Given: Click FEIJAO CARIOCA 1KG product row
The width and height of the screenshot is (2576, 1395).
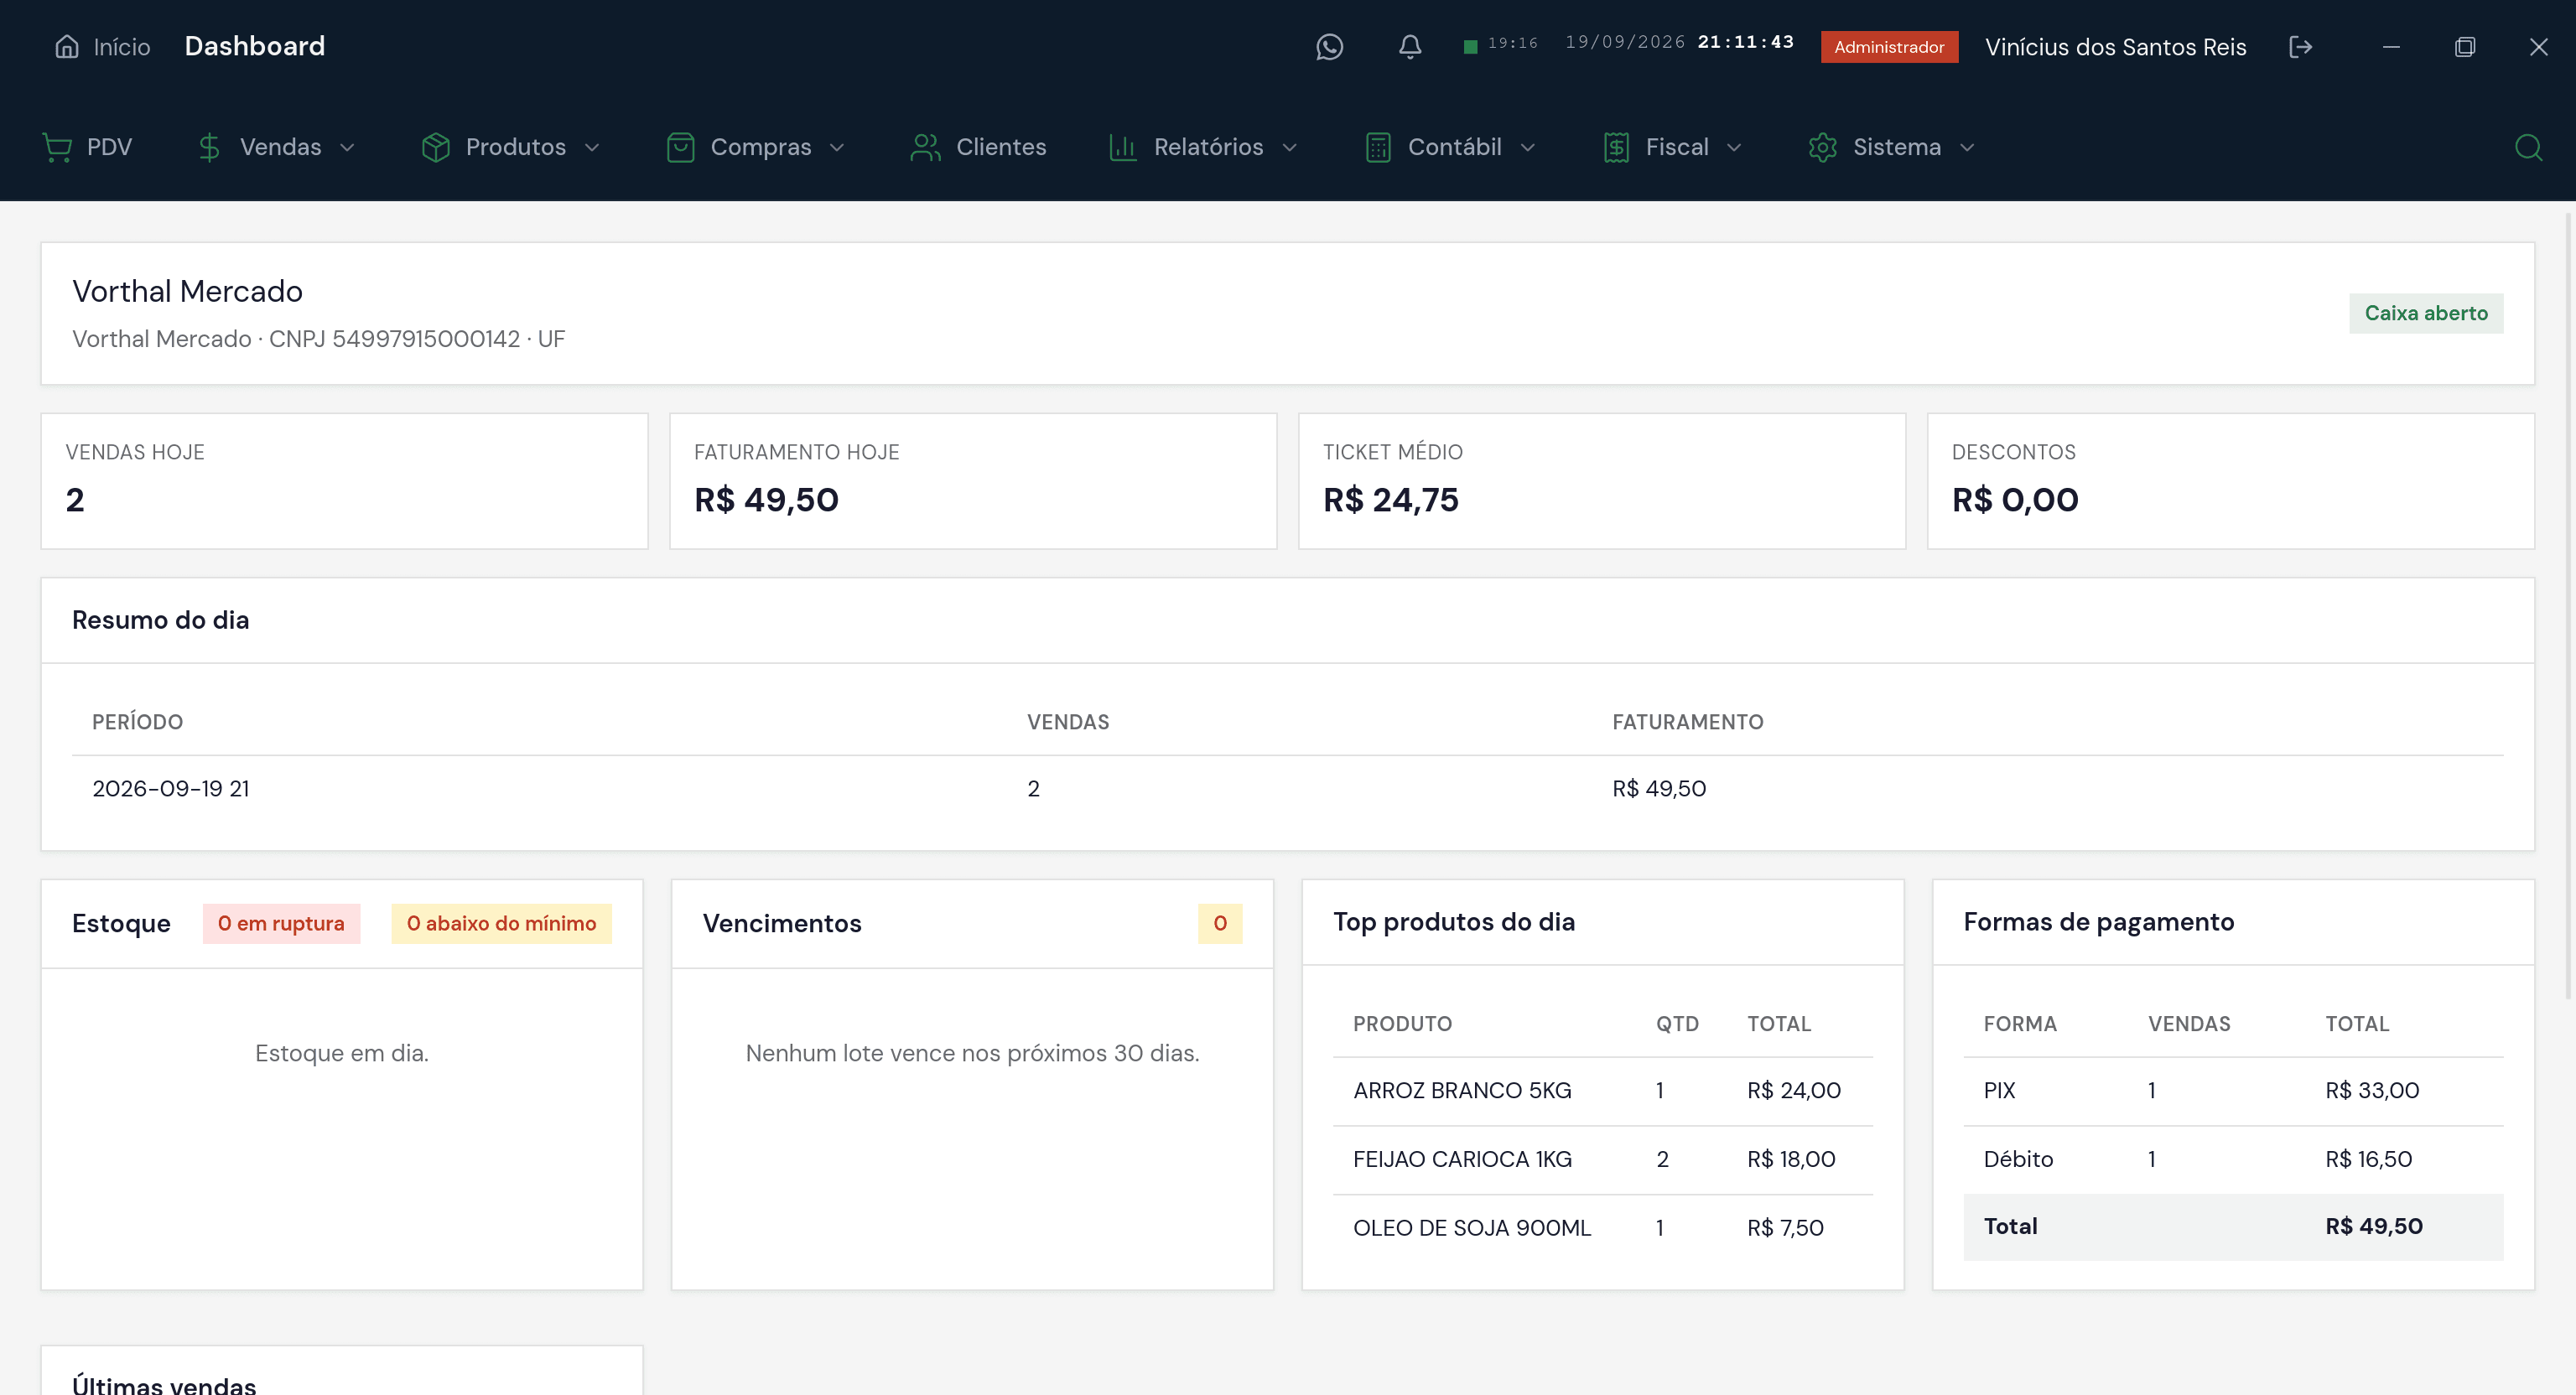Looking at the screenshot, I should (x=1603, y=1159).
